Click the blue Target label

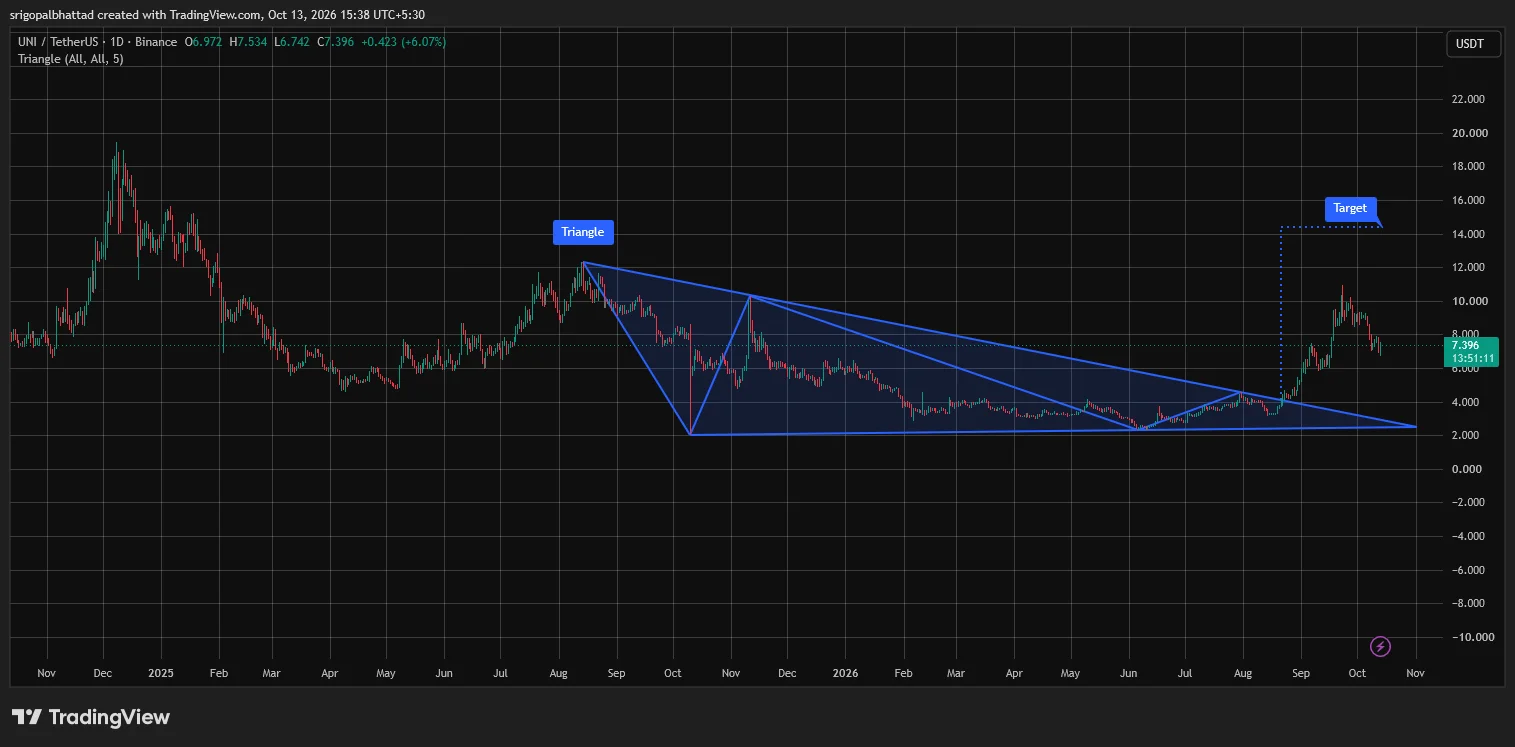click(1350, 208)
